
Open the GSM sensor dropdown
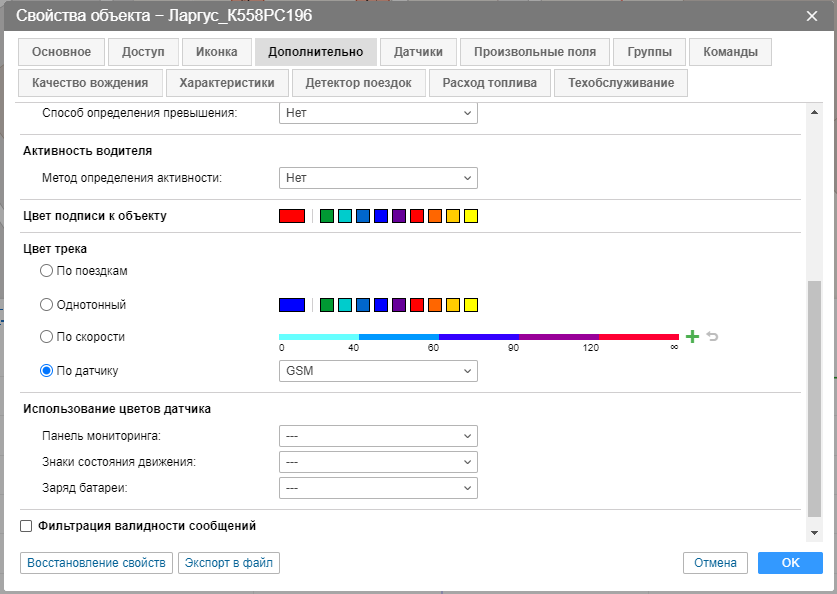pyautogui.click(x=377, y=371)
